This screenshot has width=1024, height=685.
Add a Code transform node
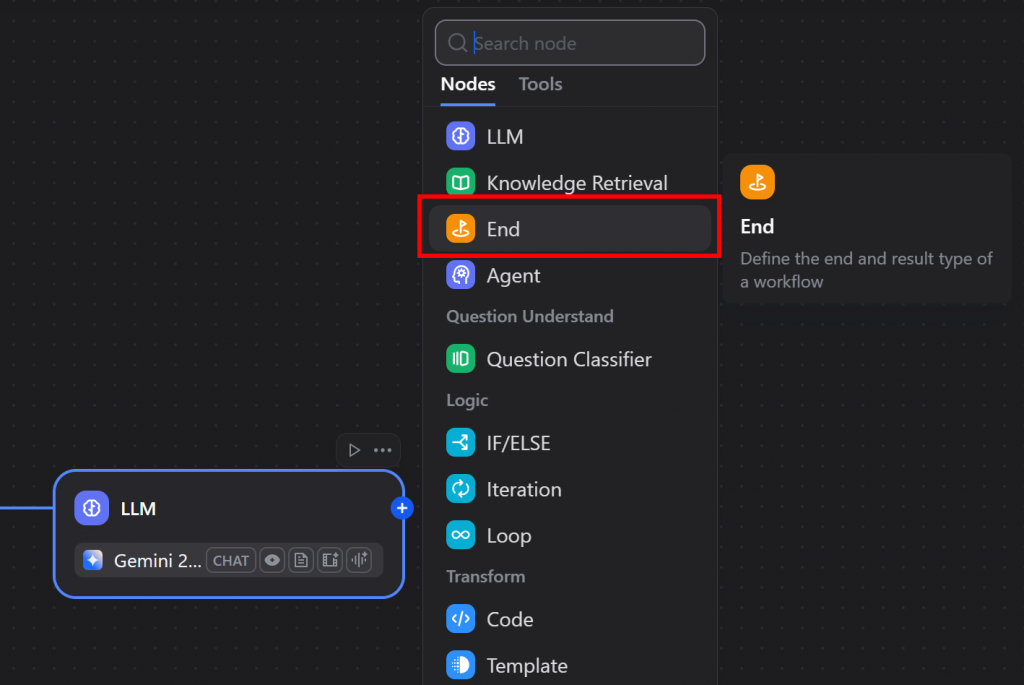click(x=460, y=618)
